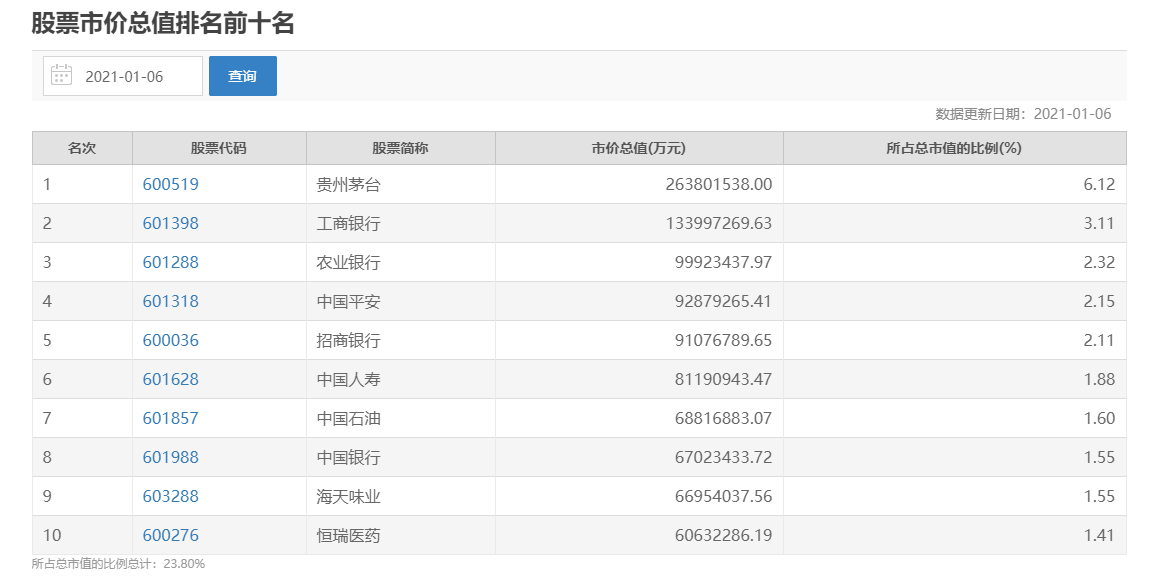This screenshot has height=587, width=1152.
Task: Open the 601318 stock code link
Action: (x=171, y=301)
